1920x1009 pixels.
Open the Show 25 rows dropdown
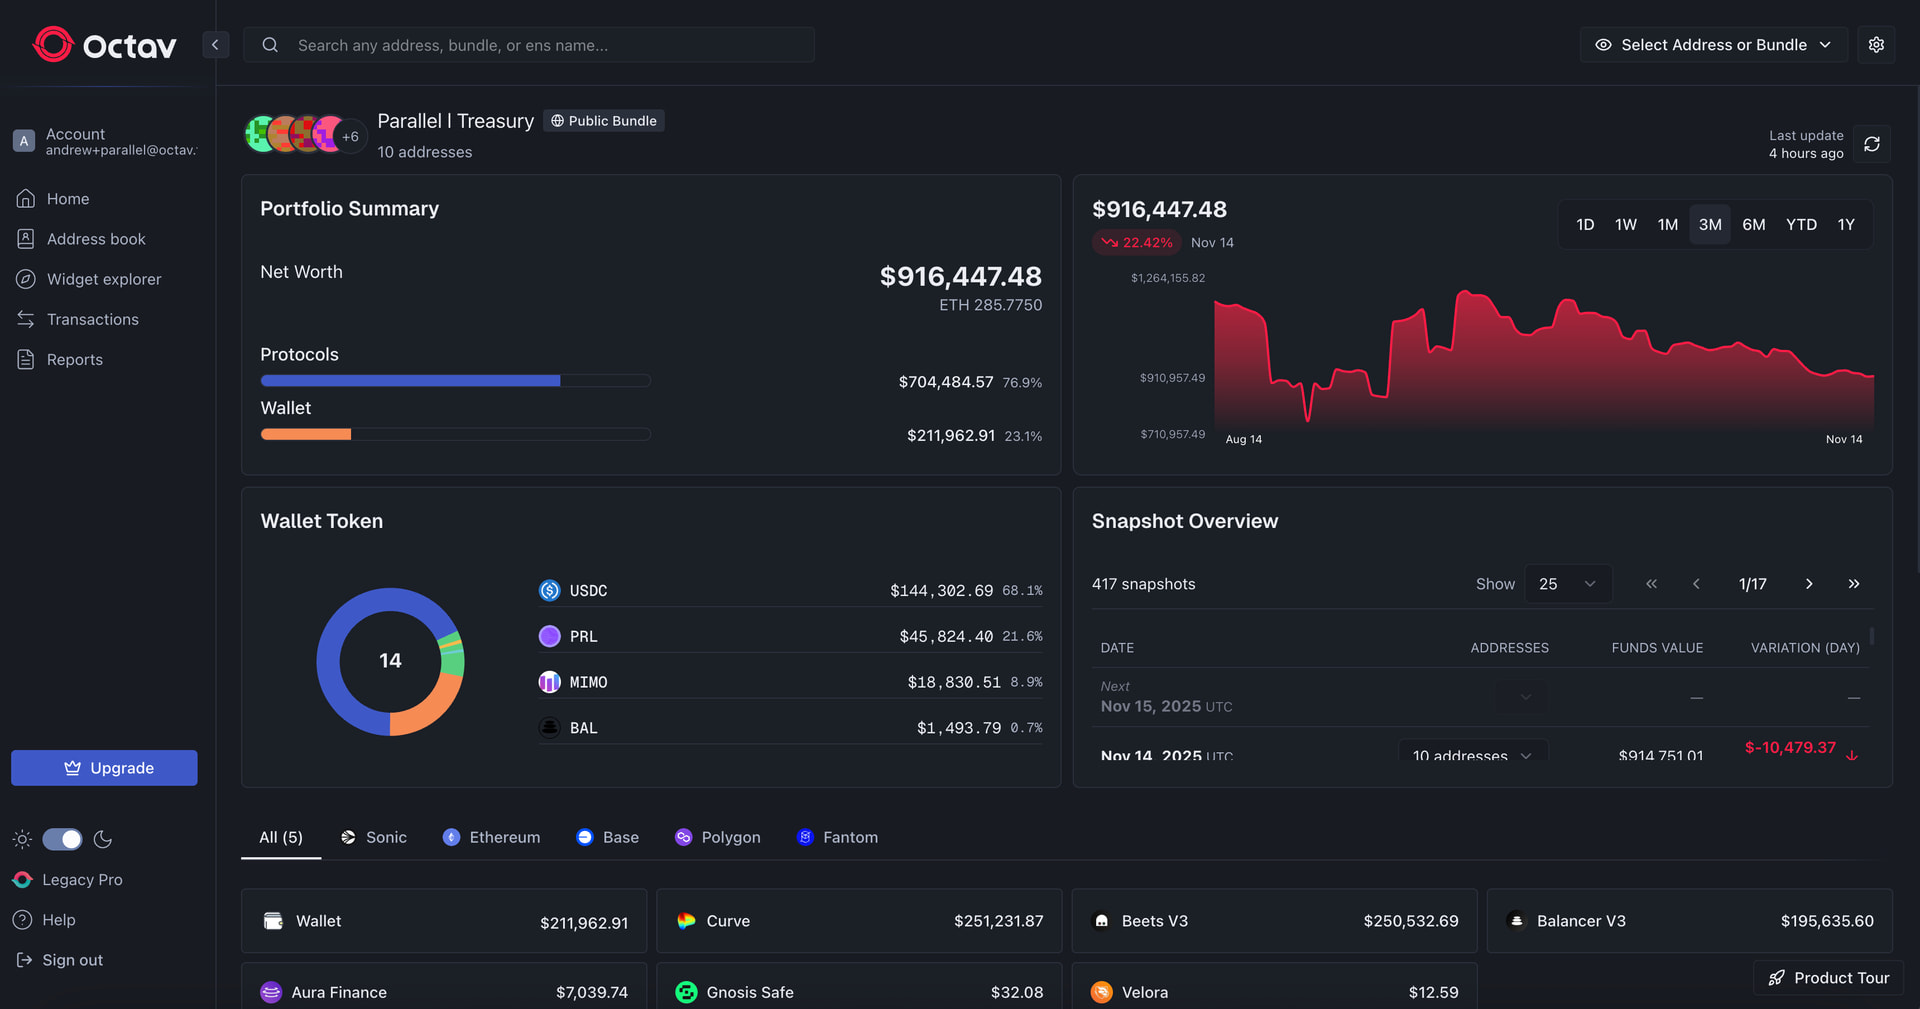(x=1567, y=584)
